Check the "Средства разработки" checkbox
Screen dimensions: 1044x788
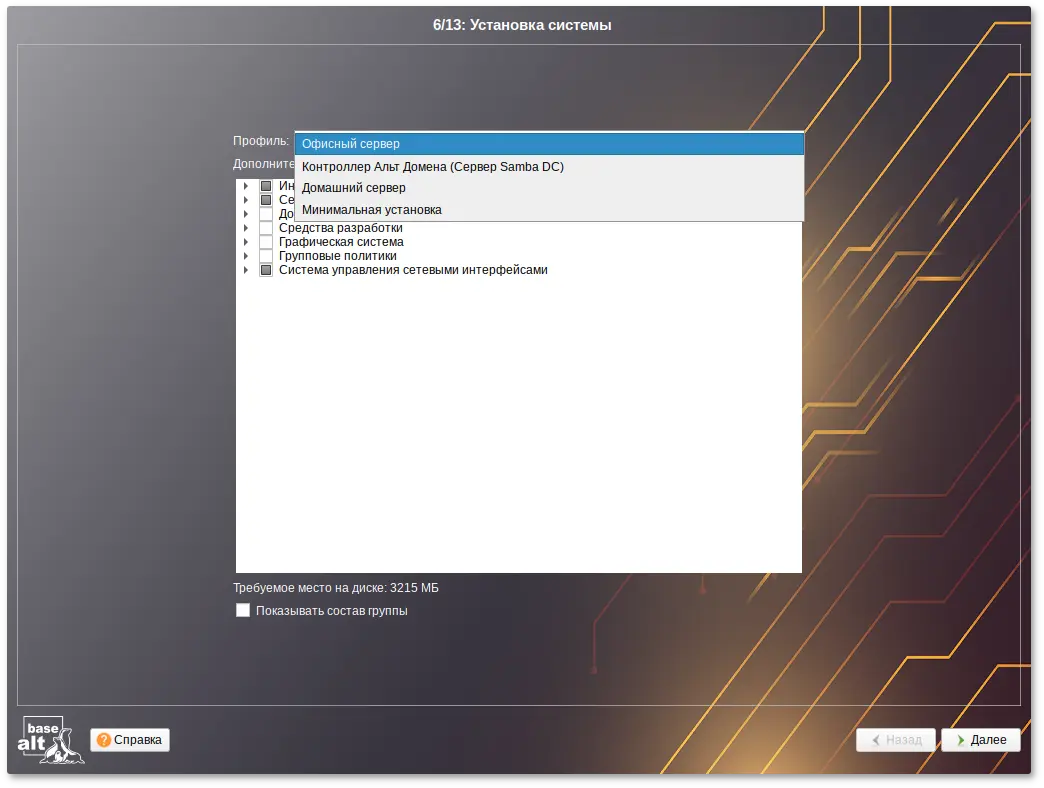point(266,228)
